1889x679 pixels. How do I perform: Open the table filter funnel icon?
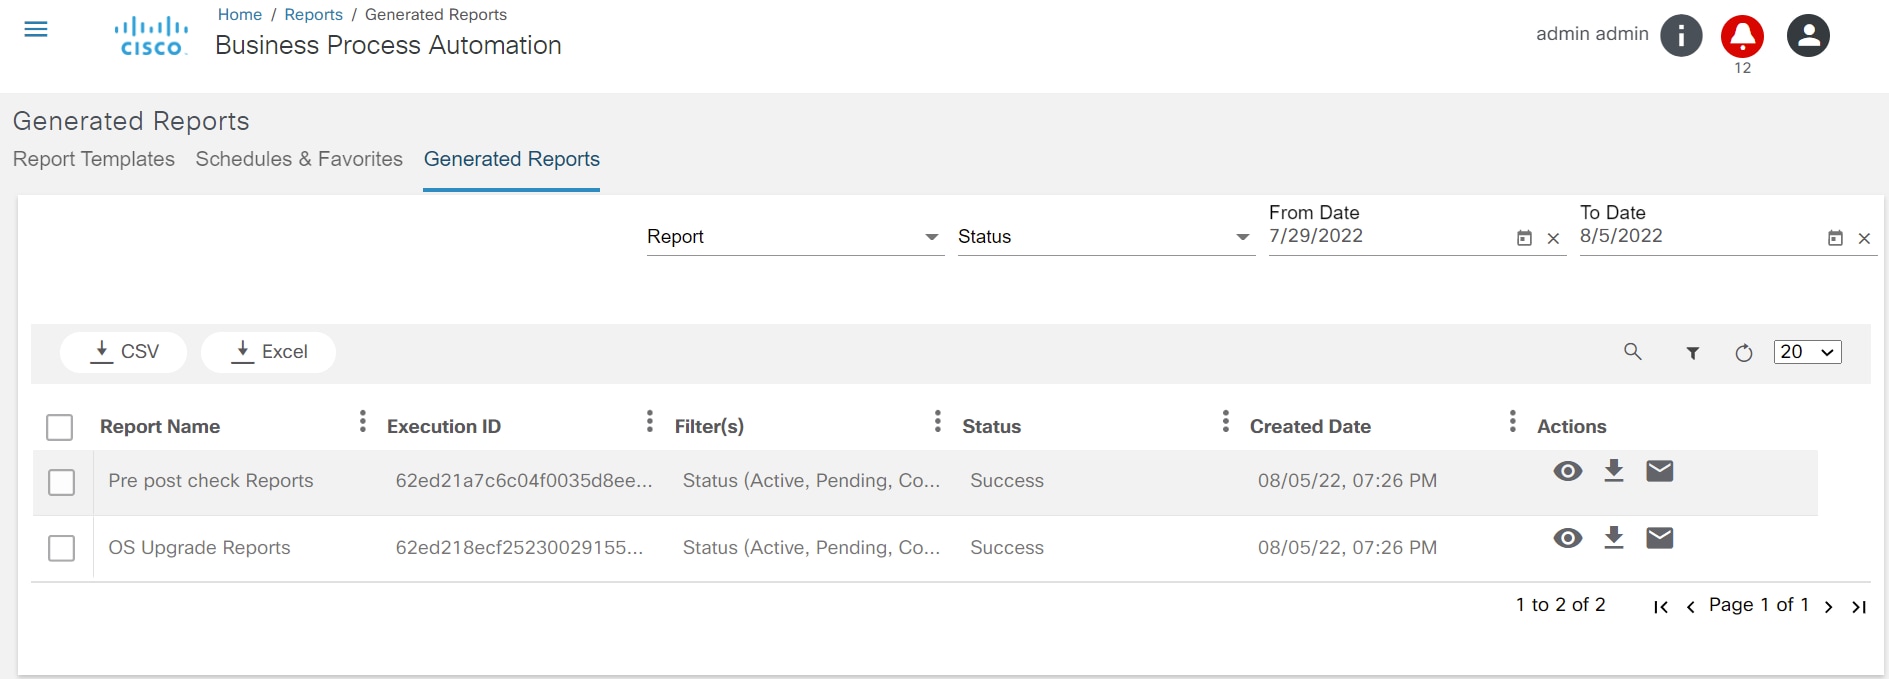click(1693, 353)
